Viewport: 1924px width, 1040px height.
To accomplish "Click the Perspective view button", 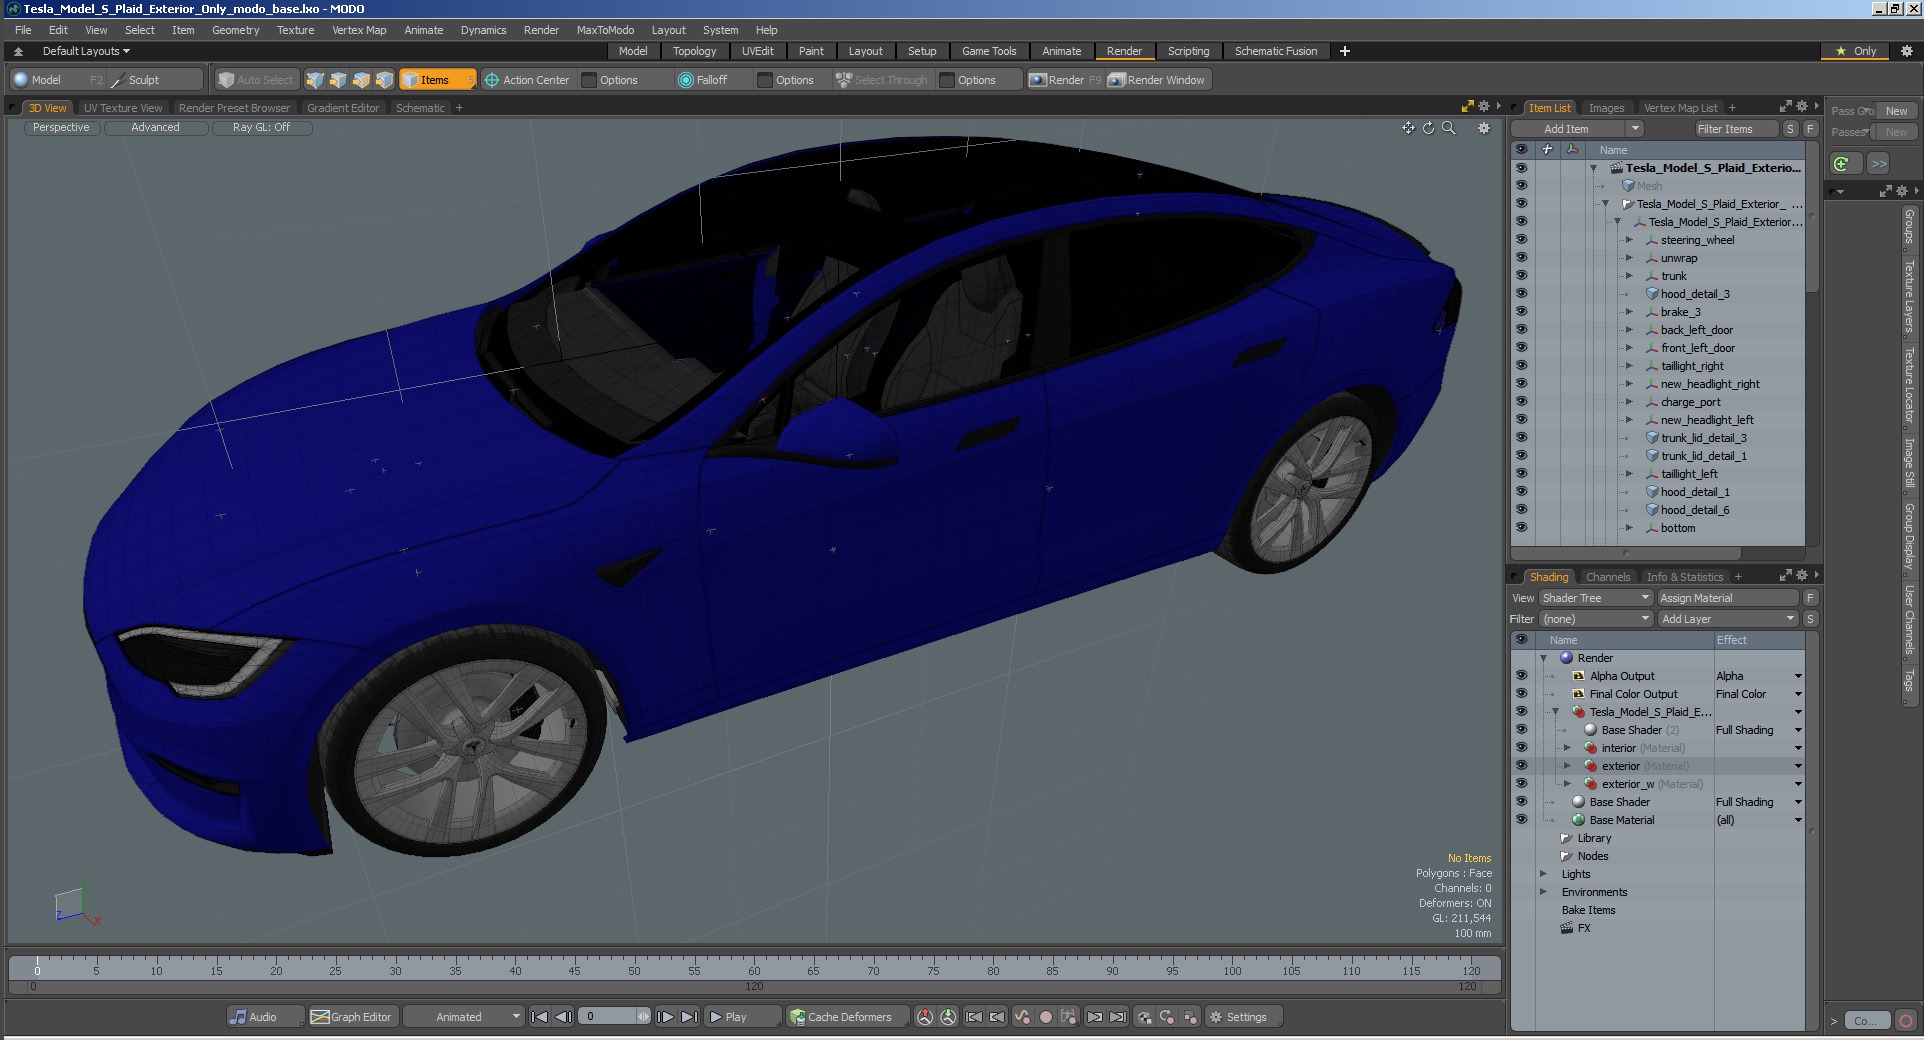I will pos(61,128).
